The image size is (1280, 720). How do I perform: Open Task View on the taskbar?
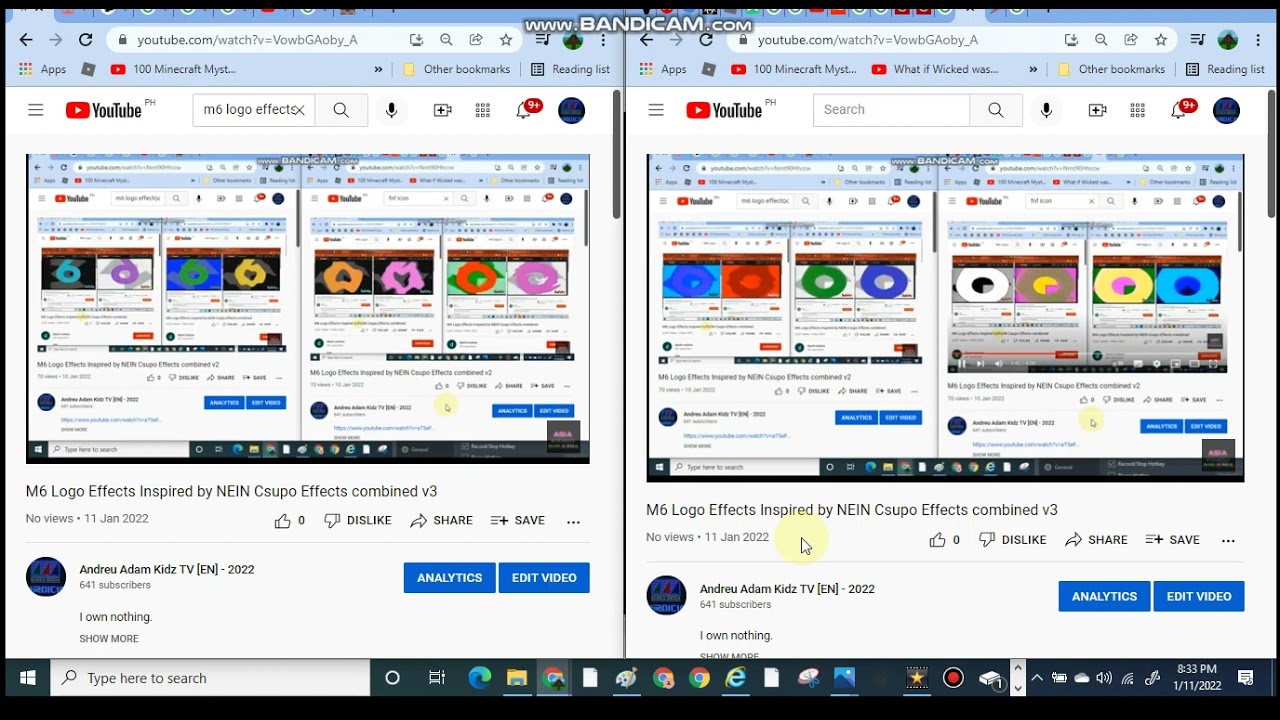tap(437, 678)
